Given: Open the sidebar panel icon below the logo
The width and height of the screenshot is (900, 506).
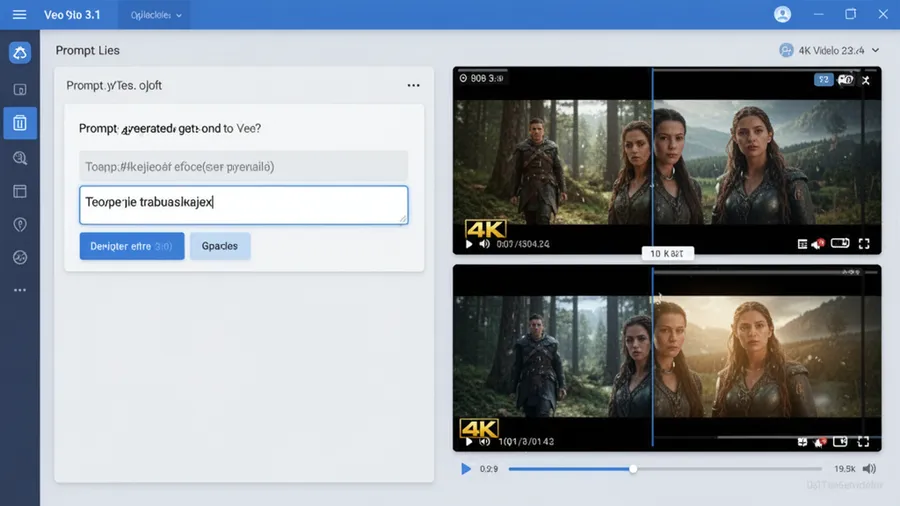Looking at the screenshot, I should click(x=20, y=89).
